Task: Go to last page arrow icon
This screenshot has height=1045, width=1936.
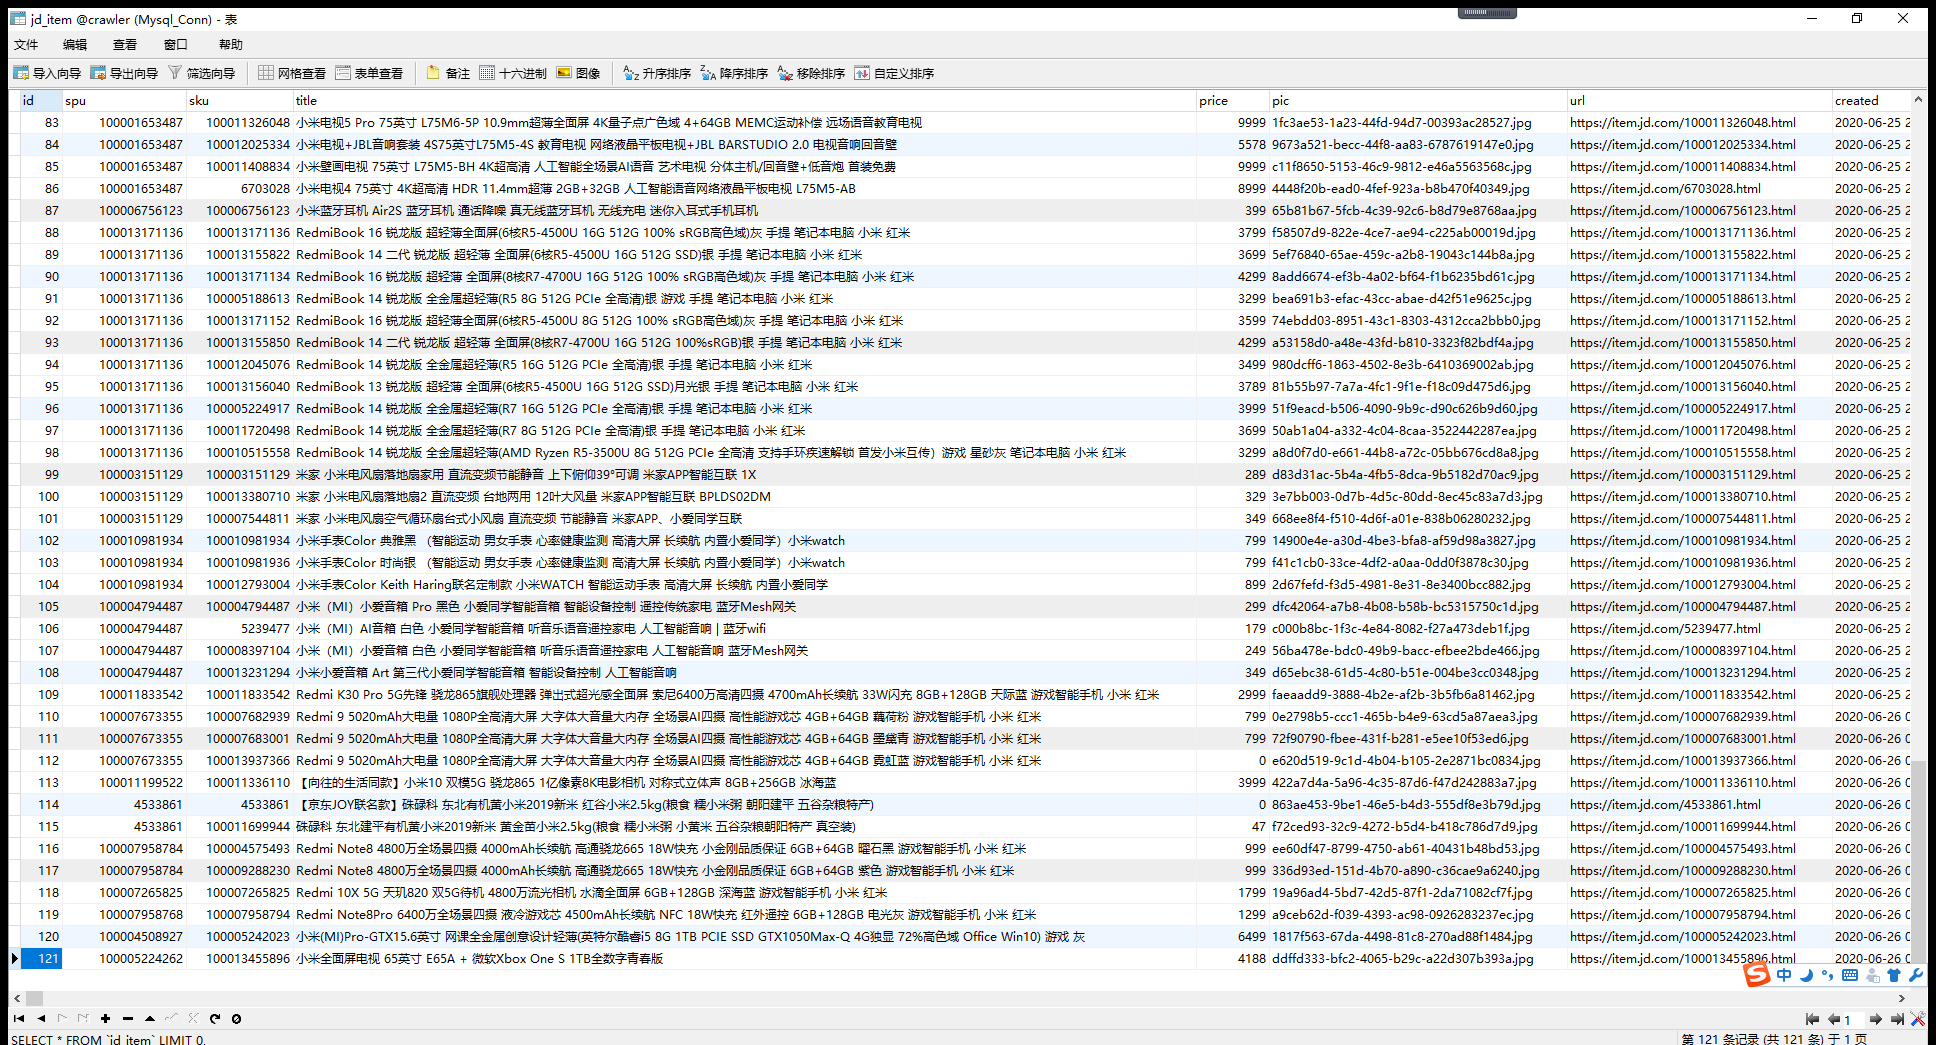Action: pyautogui.click(x=1897, y=1019)
